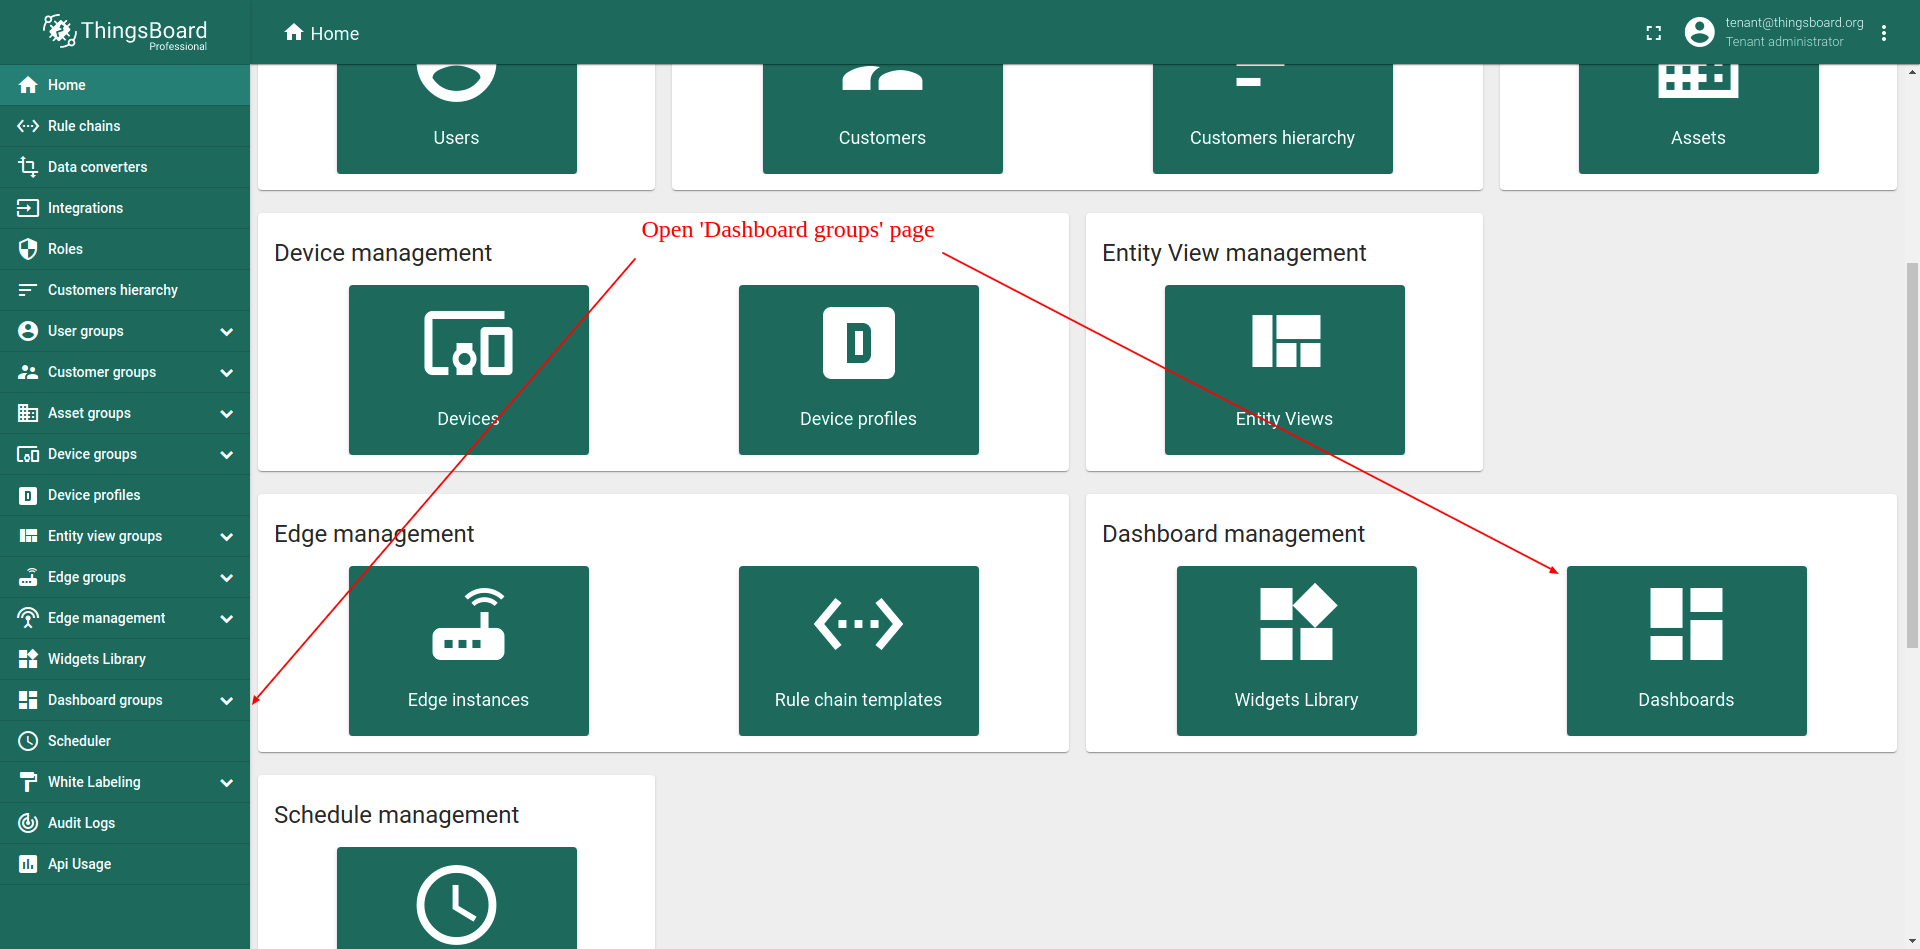Click the Schedule management clock card
The height and width of the screenshot is (949, 1920).
(x=457, y=898)
